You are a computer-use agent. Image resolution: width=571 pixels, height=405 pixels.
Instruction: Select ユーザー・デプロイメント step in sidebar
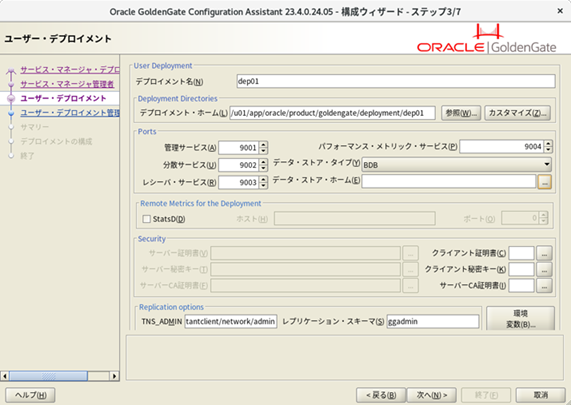point(63,98)
